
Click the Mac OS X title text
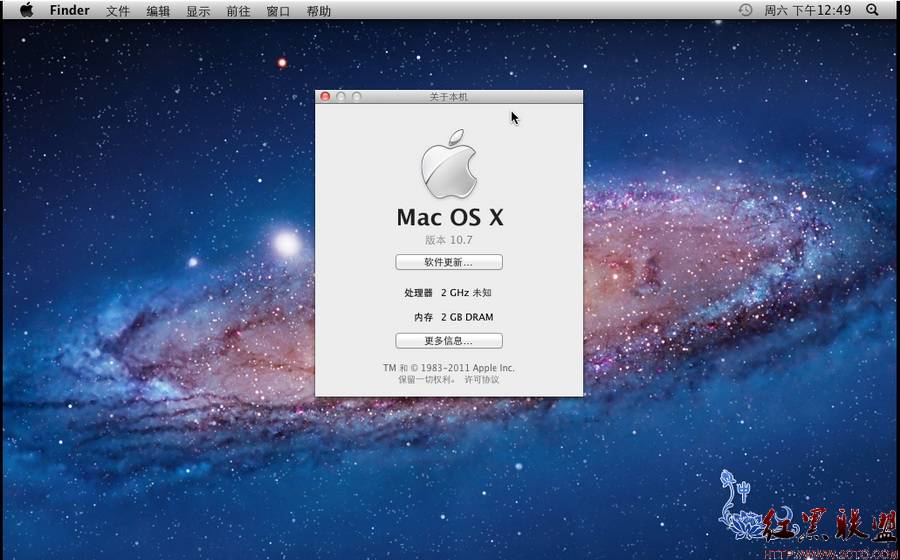pos(449,217)
